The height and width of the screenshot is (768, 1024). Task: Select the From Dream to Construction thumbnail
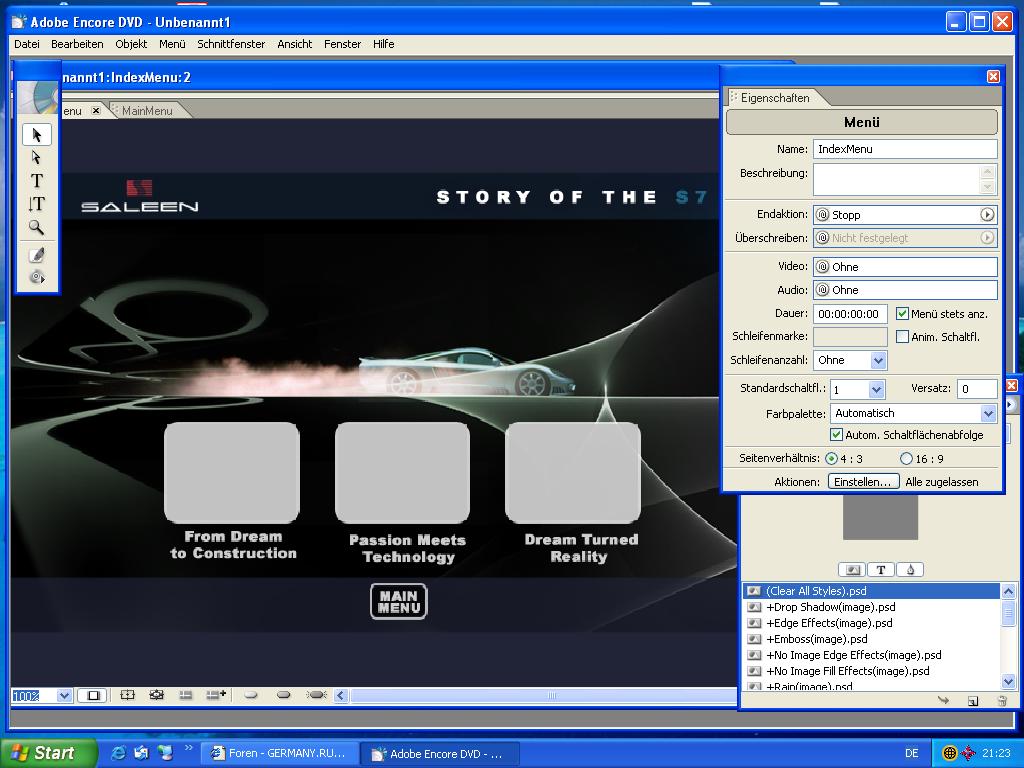click(x=232, y=472)
